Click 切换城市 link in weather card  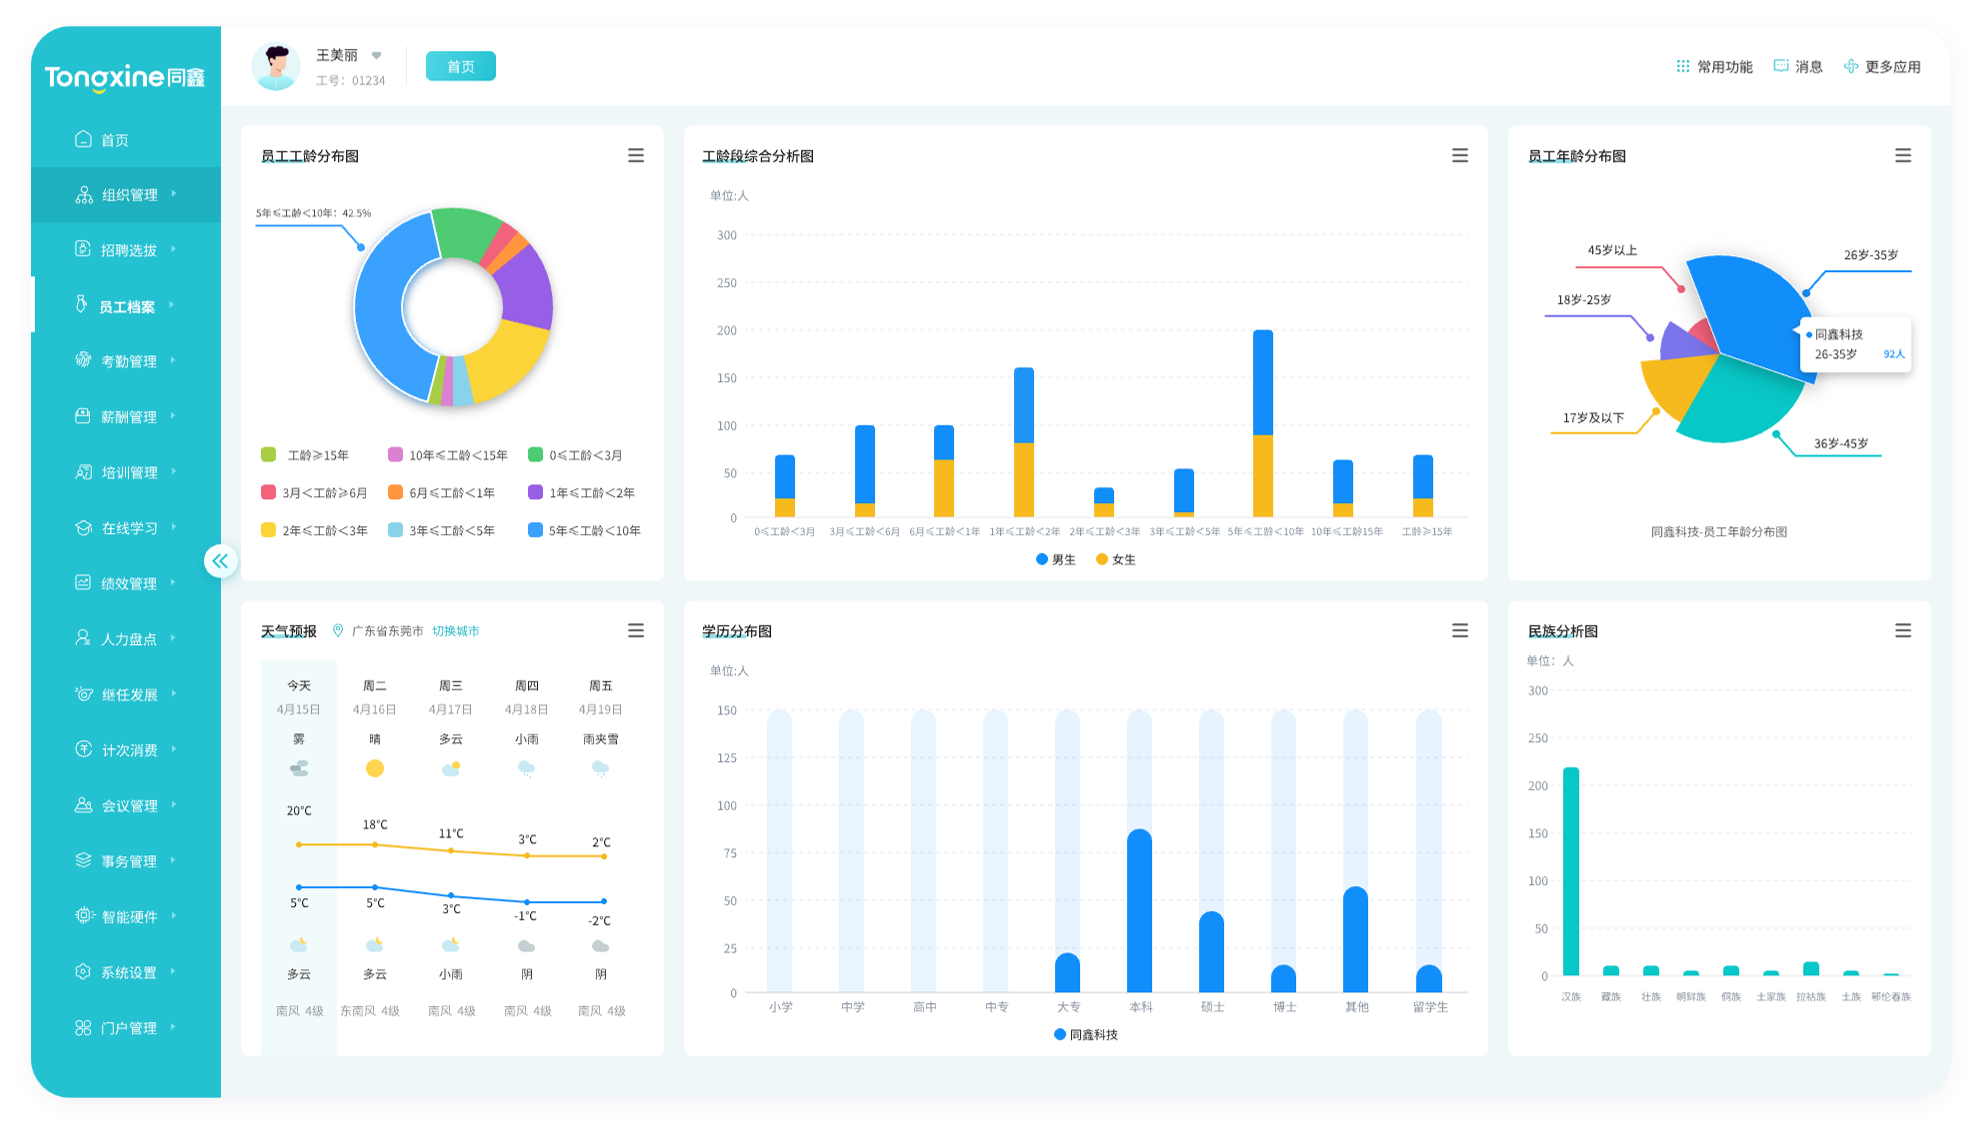(456, 631)
